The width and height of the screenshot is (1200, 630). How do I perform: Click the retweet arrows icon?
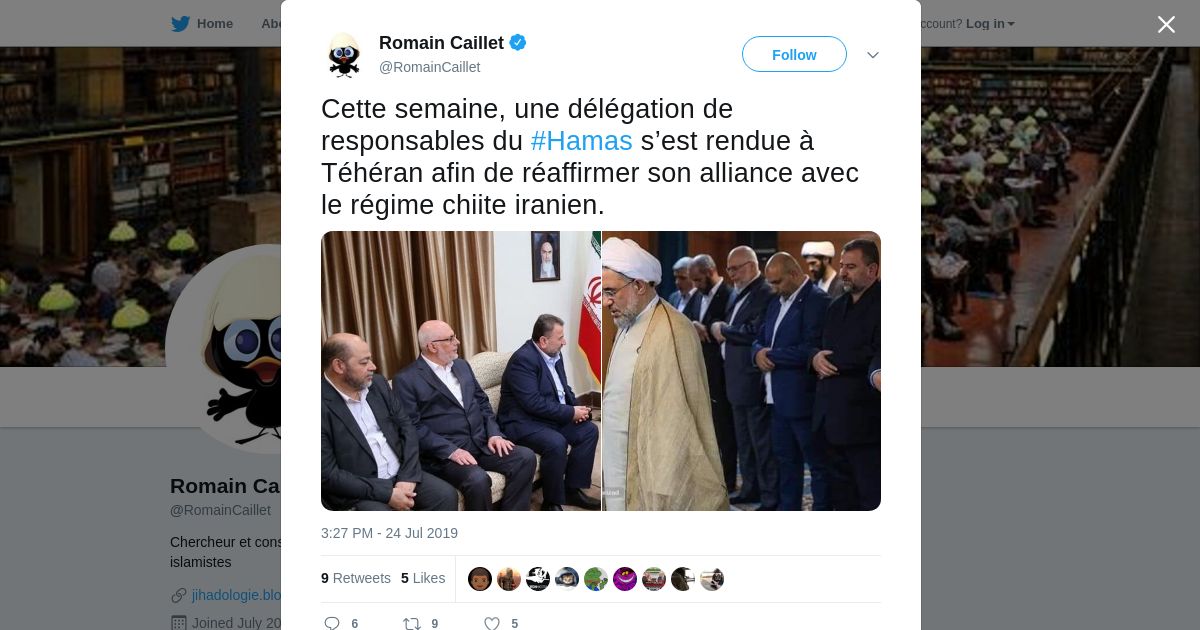click(x=411, y=623)
